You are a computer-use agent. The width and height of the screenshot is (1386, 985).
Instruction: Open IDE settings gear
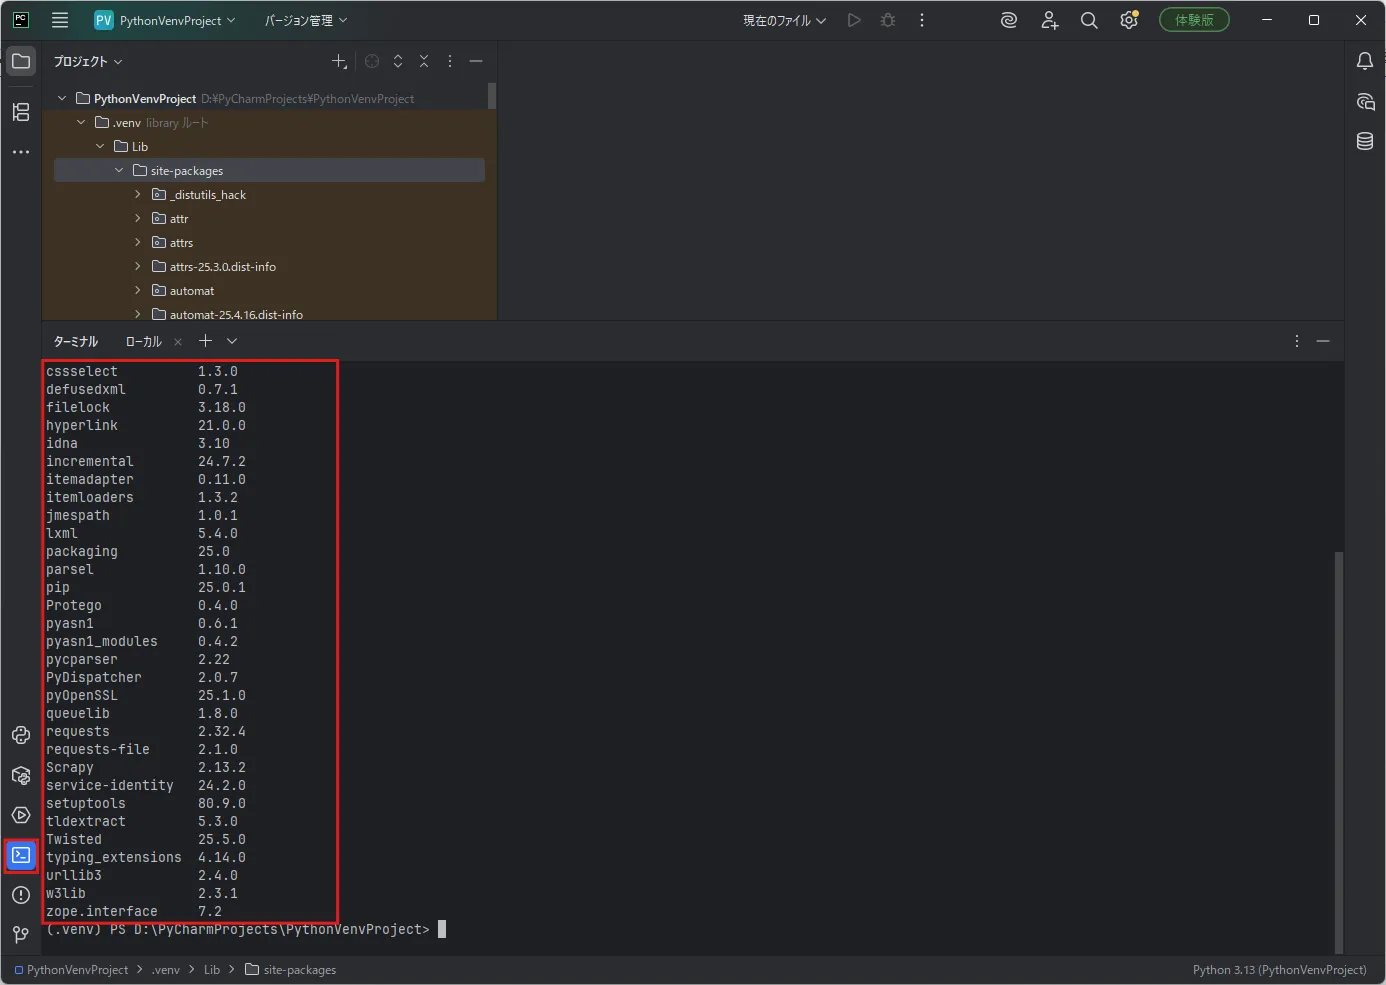pyautogui.click(x=1129, y=20)
